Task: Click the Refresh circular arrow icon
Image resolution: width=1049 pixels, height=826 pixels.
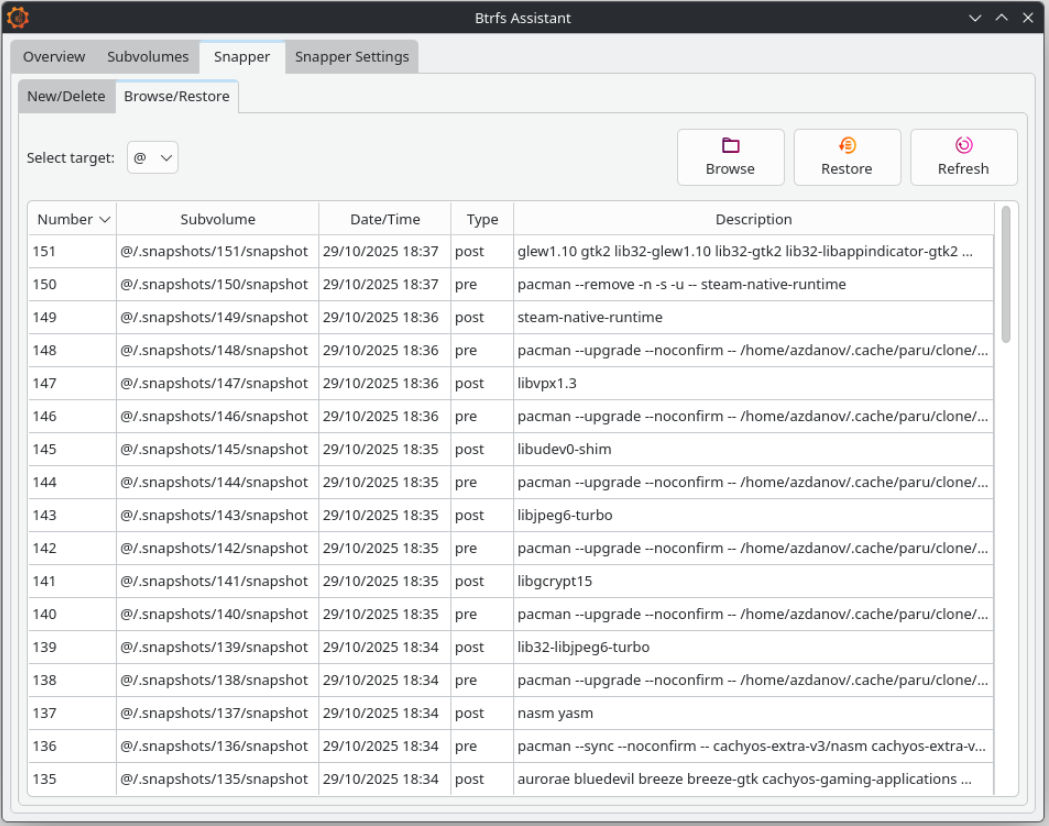Action: (963, 146)
